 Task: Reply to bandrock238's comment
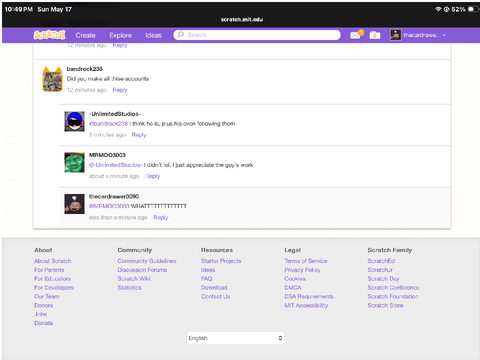pos(120,90)
